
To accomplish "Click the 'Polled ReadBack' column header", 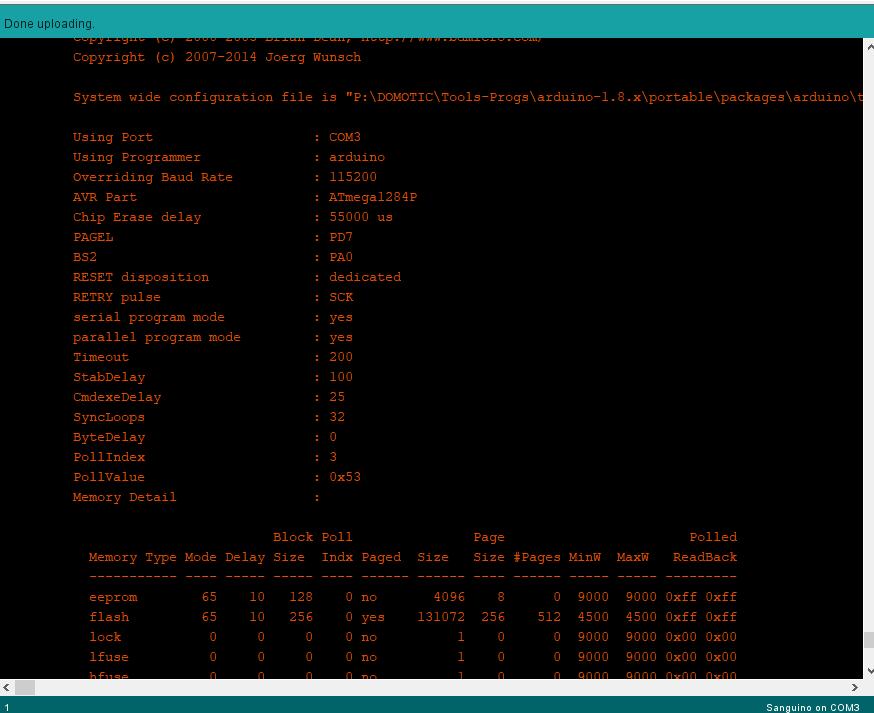I will [x=705, y=547].
